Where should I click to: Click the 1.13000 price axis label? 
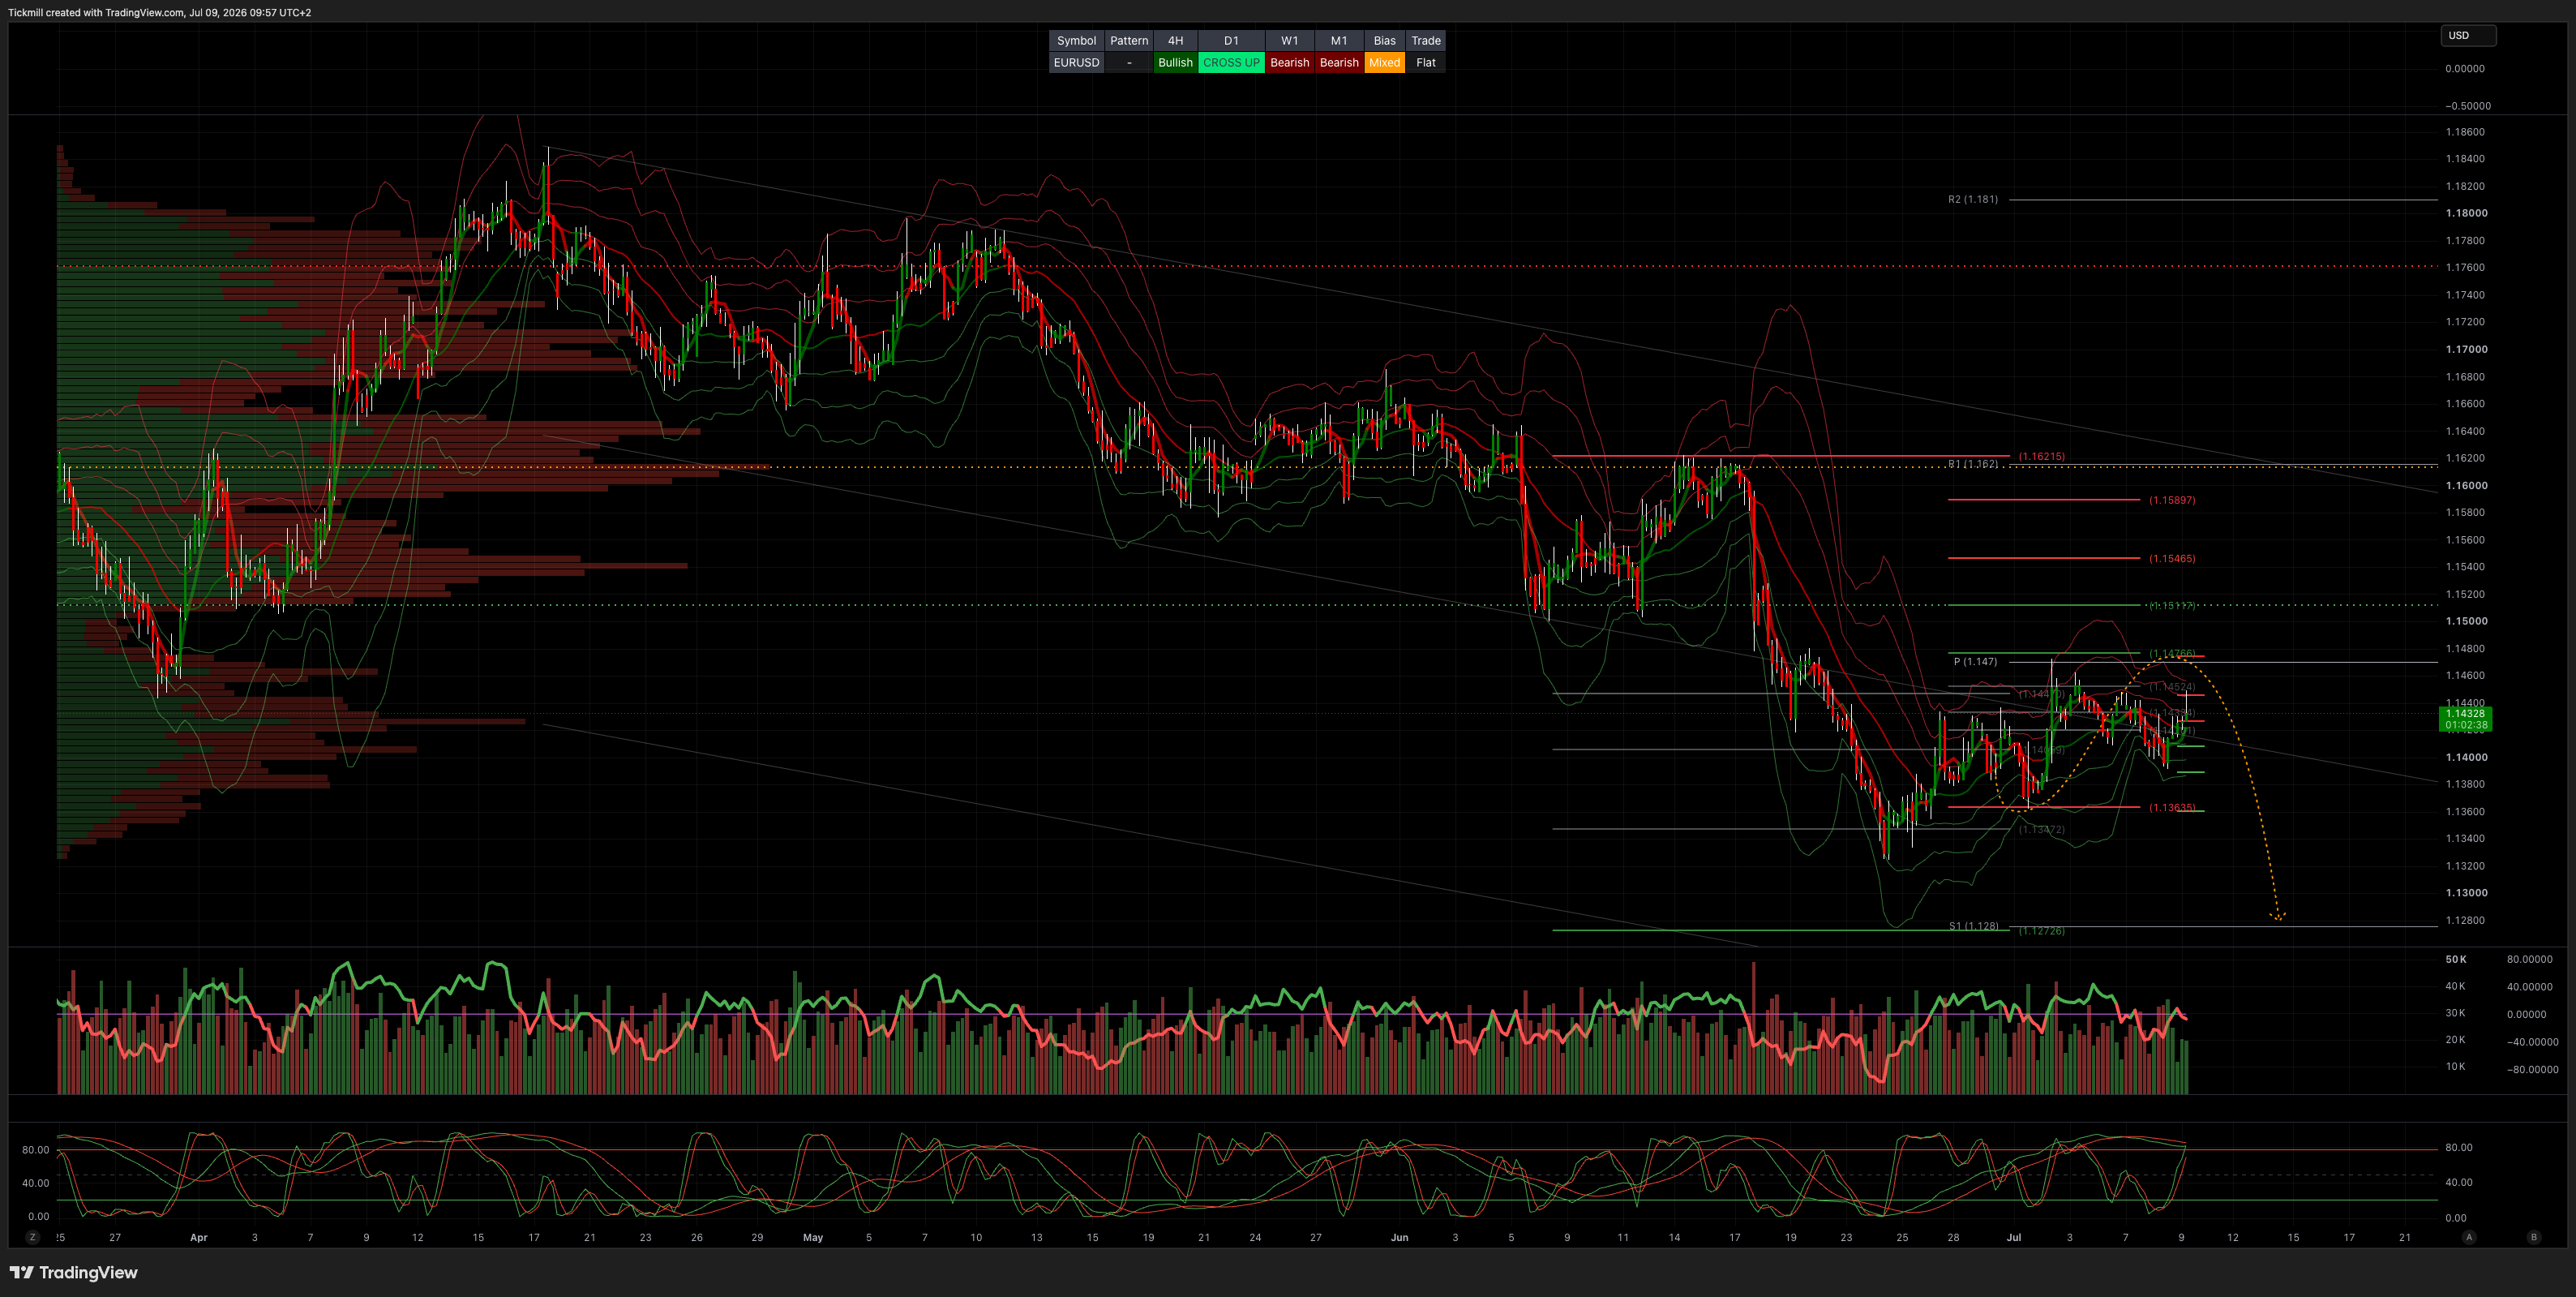coord(2466,893)
